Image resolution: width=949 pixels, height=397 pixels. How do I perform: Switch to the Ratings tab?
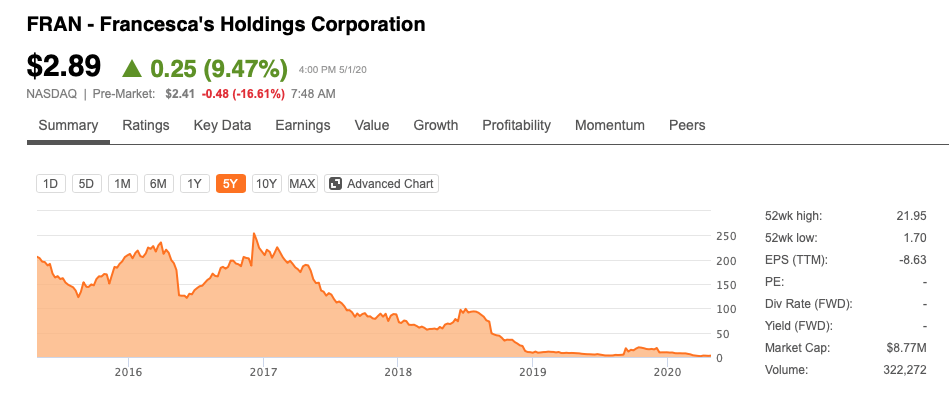(146, 125)
